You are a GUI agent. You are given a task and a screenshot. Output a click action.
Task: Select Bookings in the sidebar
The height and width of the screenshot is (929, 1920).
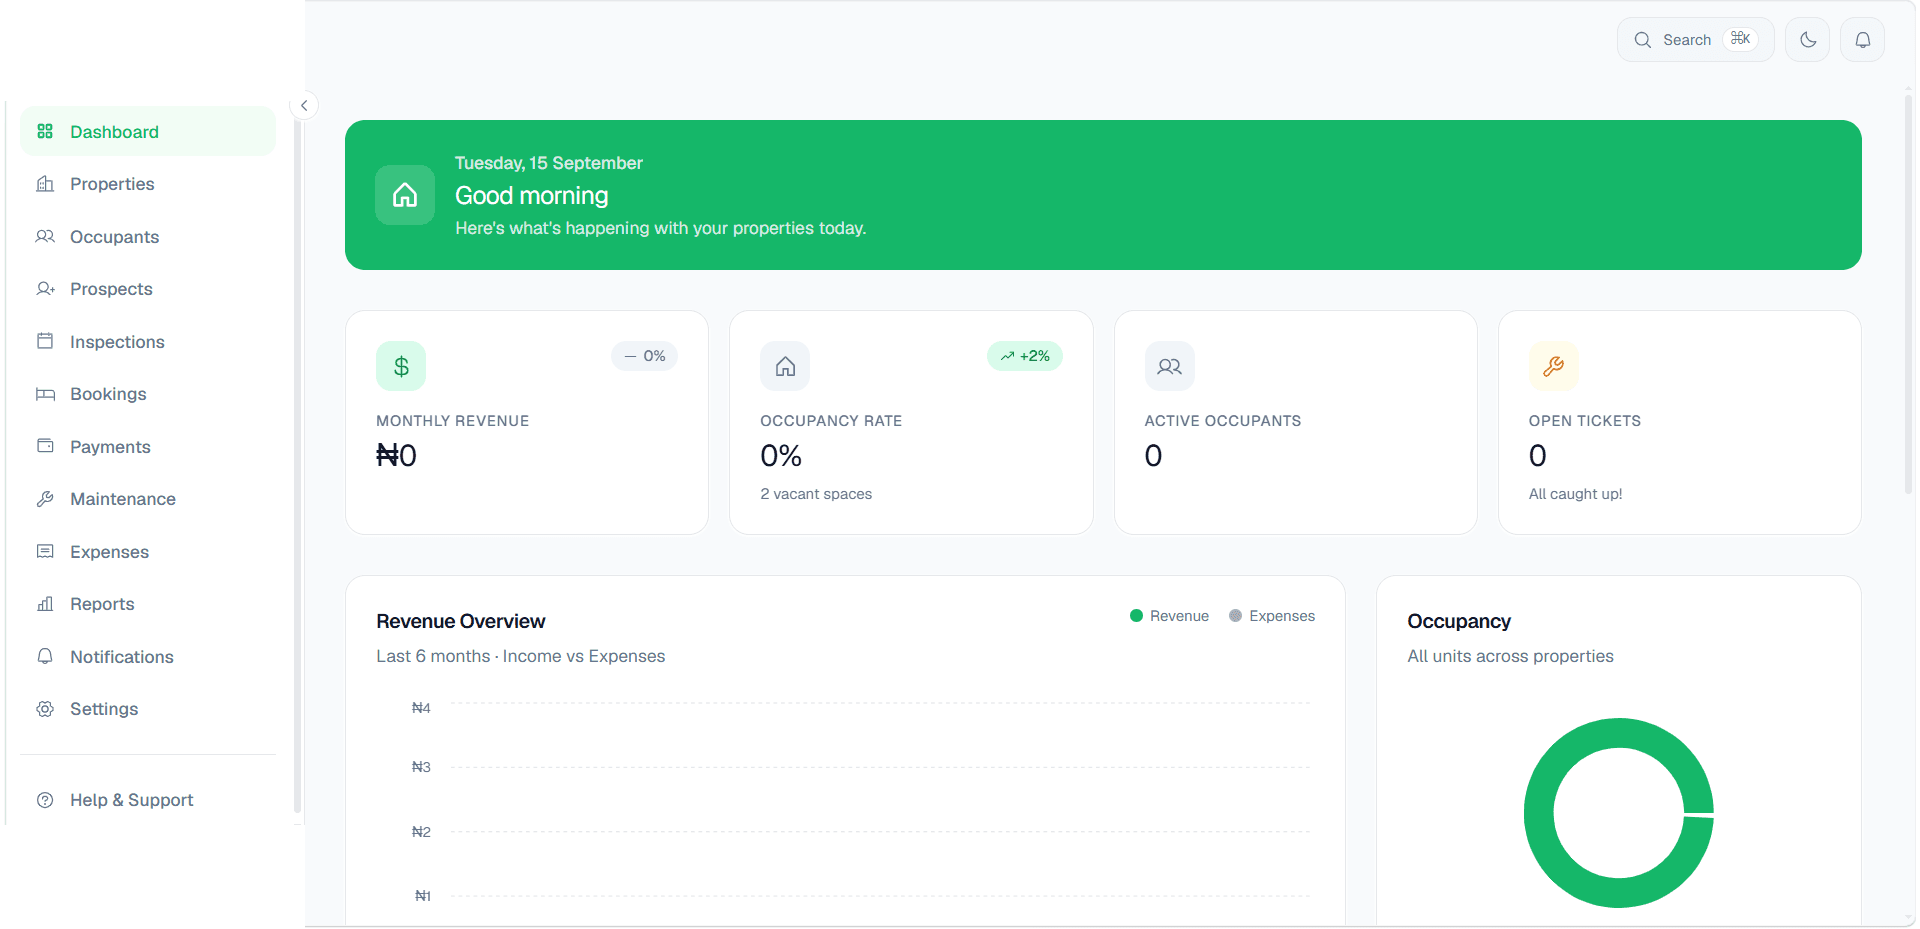pos(148,394)
